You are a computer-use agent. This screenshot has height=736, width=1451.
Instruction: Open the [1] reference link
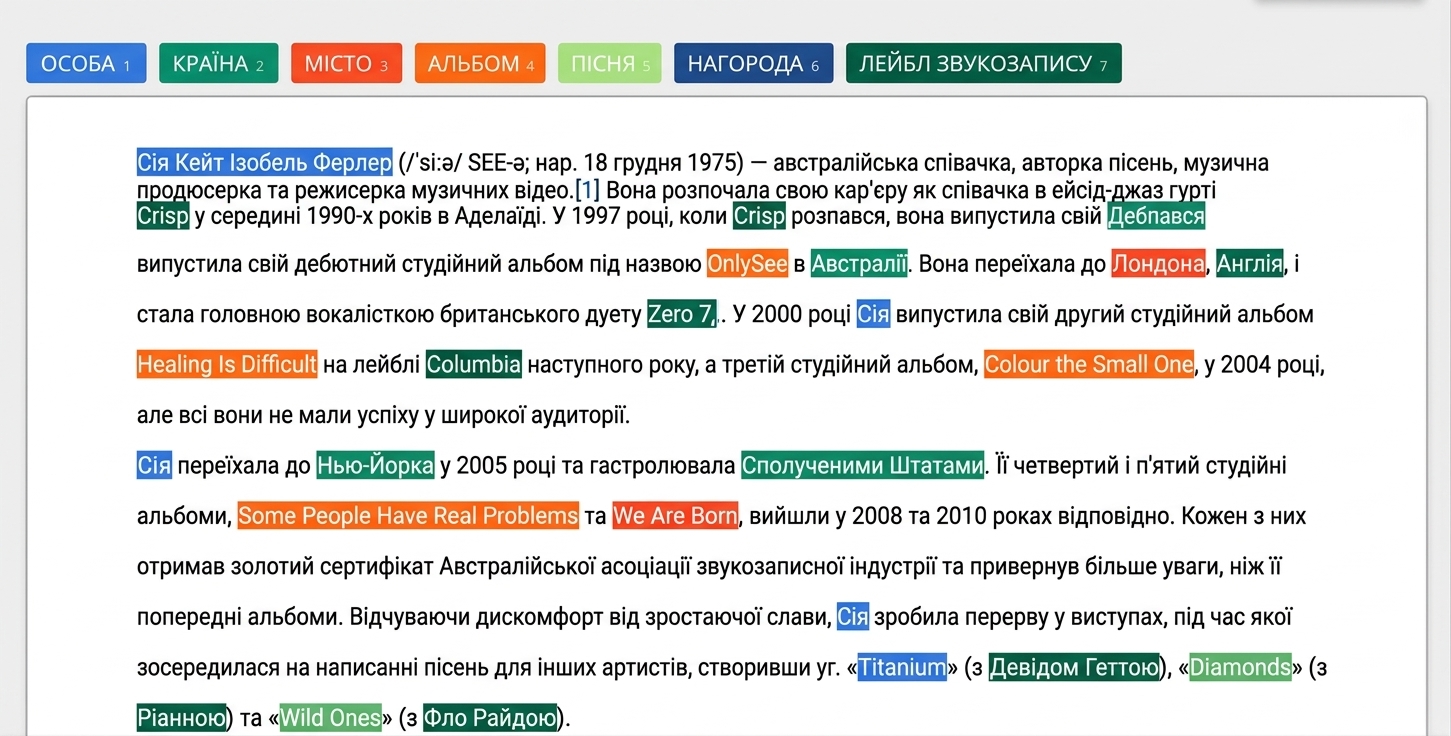coord(587,190)
